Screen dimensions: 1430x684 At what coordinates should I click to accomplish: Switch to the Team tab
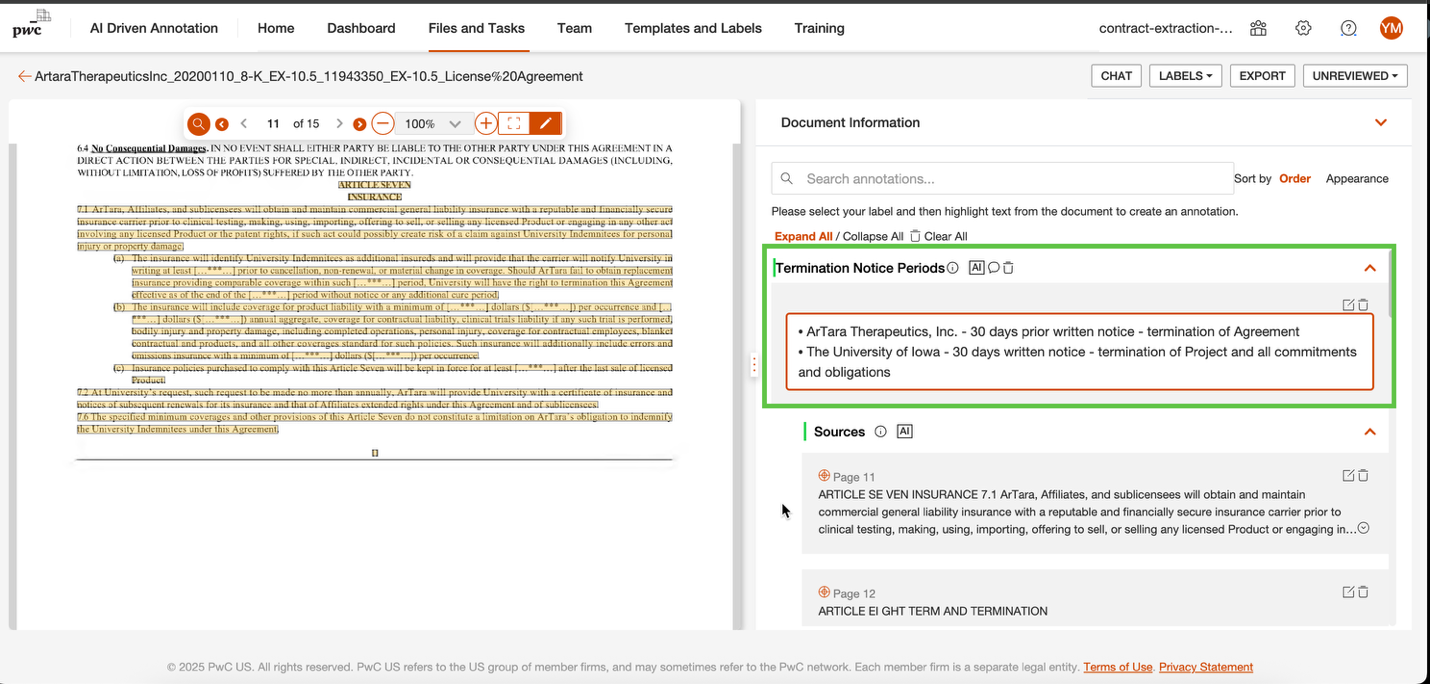point(574,28)
